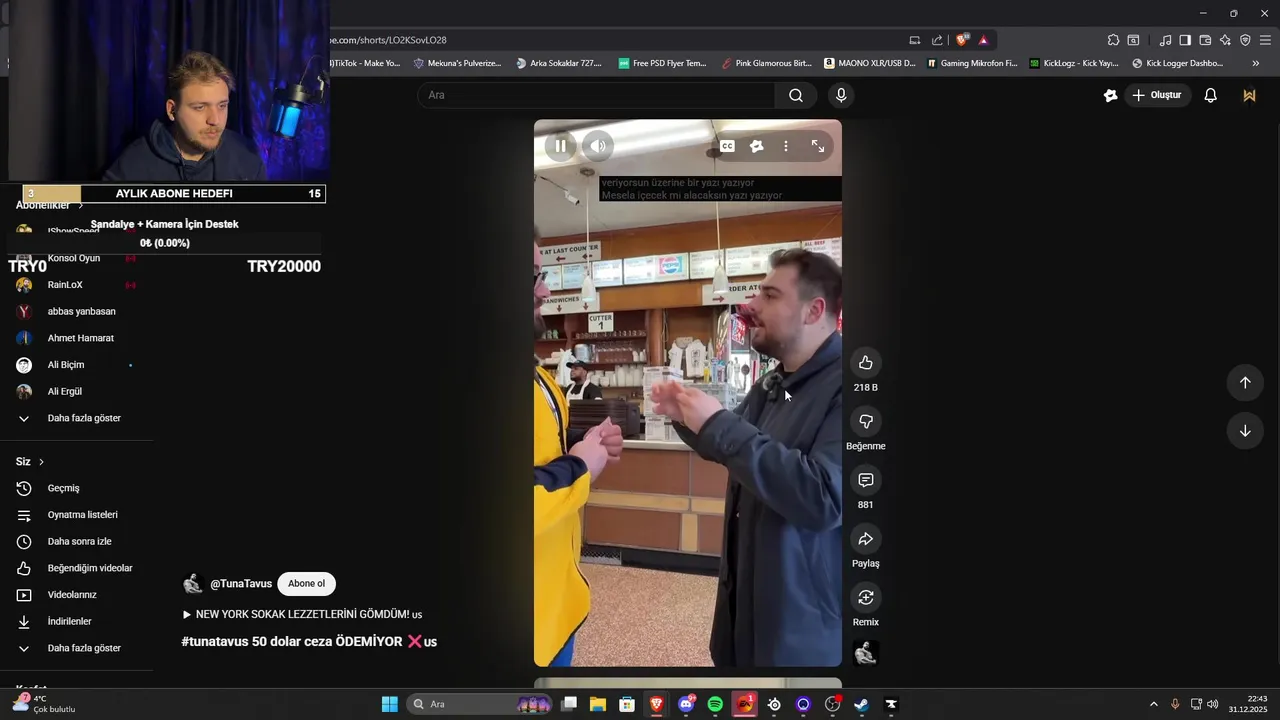1280x720 pixels.
Task: Subscribe with the Abone ol button
Action: point(306,584)
